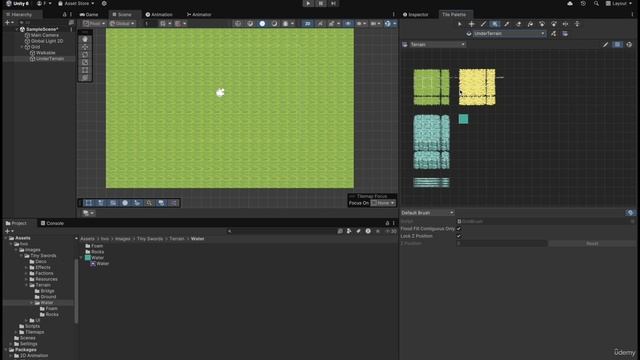Image resolution: width=640 pixels, height=360 pixels.
Task: Switch to the Animator tab
Action: [199, 14]
